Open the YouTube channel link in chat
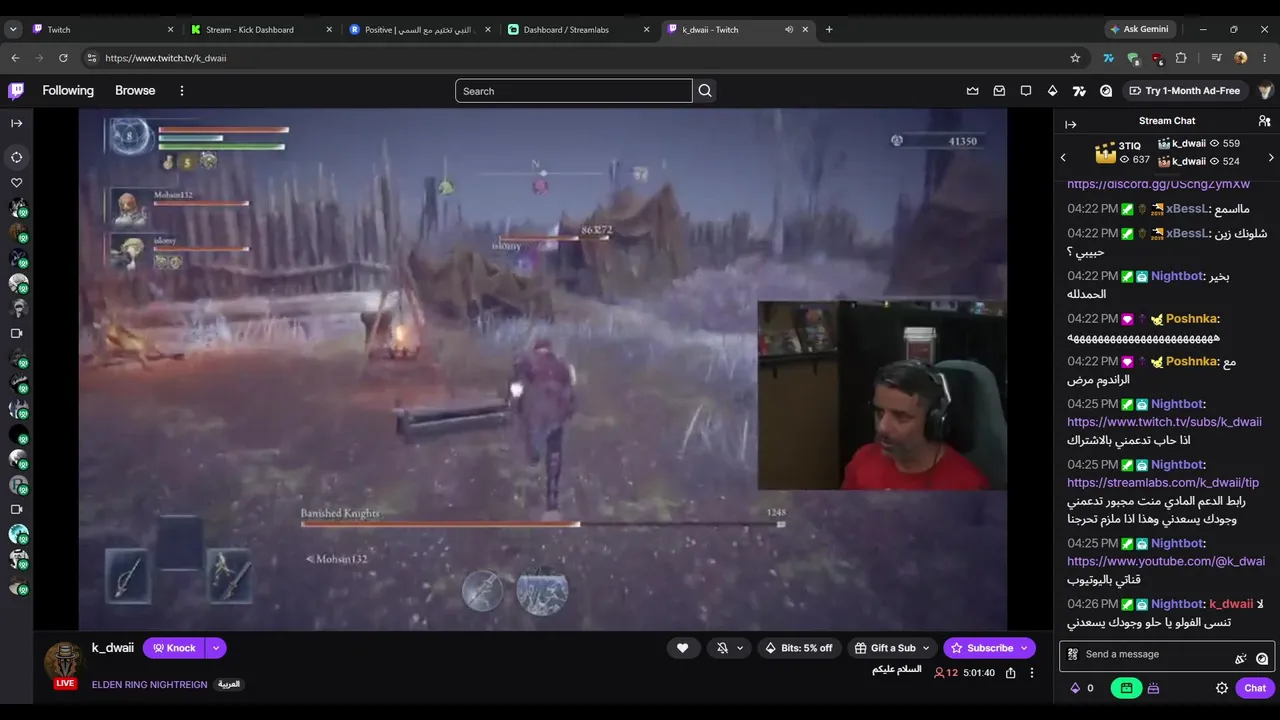1280x720 pixels. pos(1166,562)
